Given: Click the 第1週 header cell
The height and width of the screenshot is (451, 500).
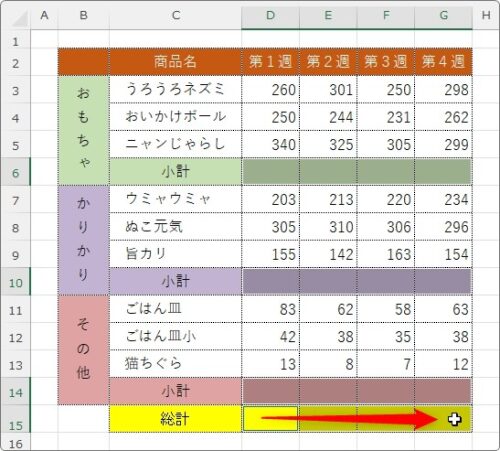Looking at the screenshot, I should click(270, 62).
